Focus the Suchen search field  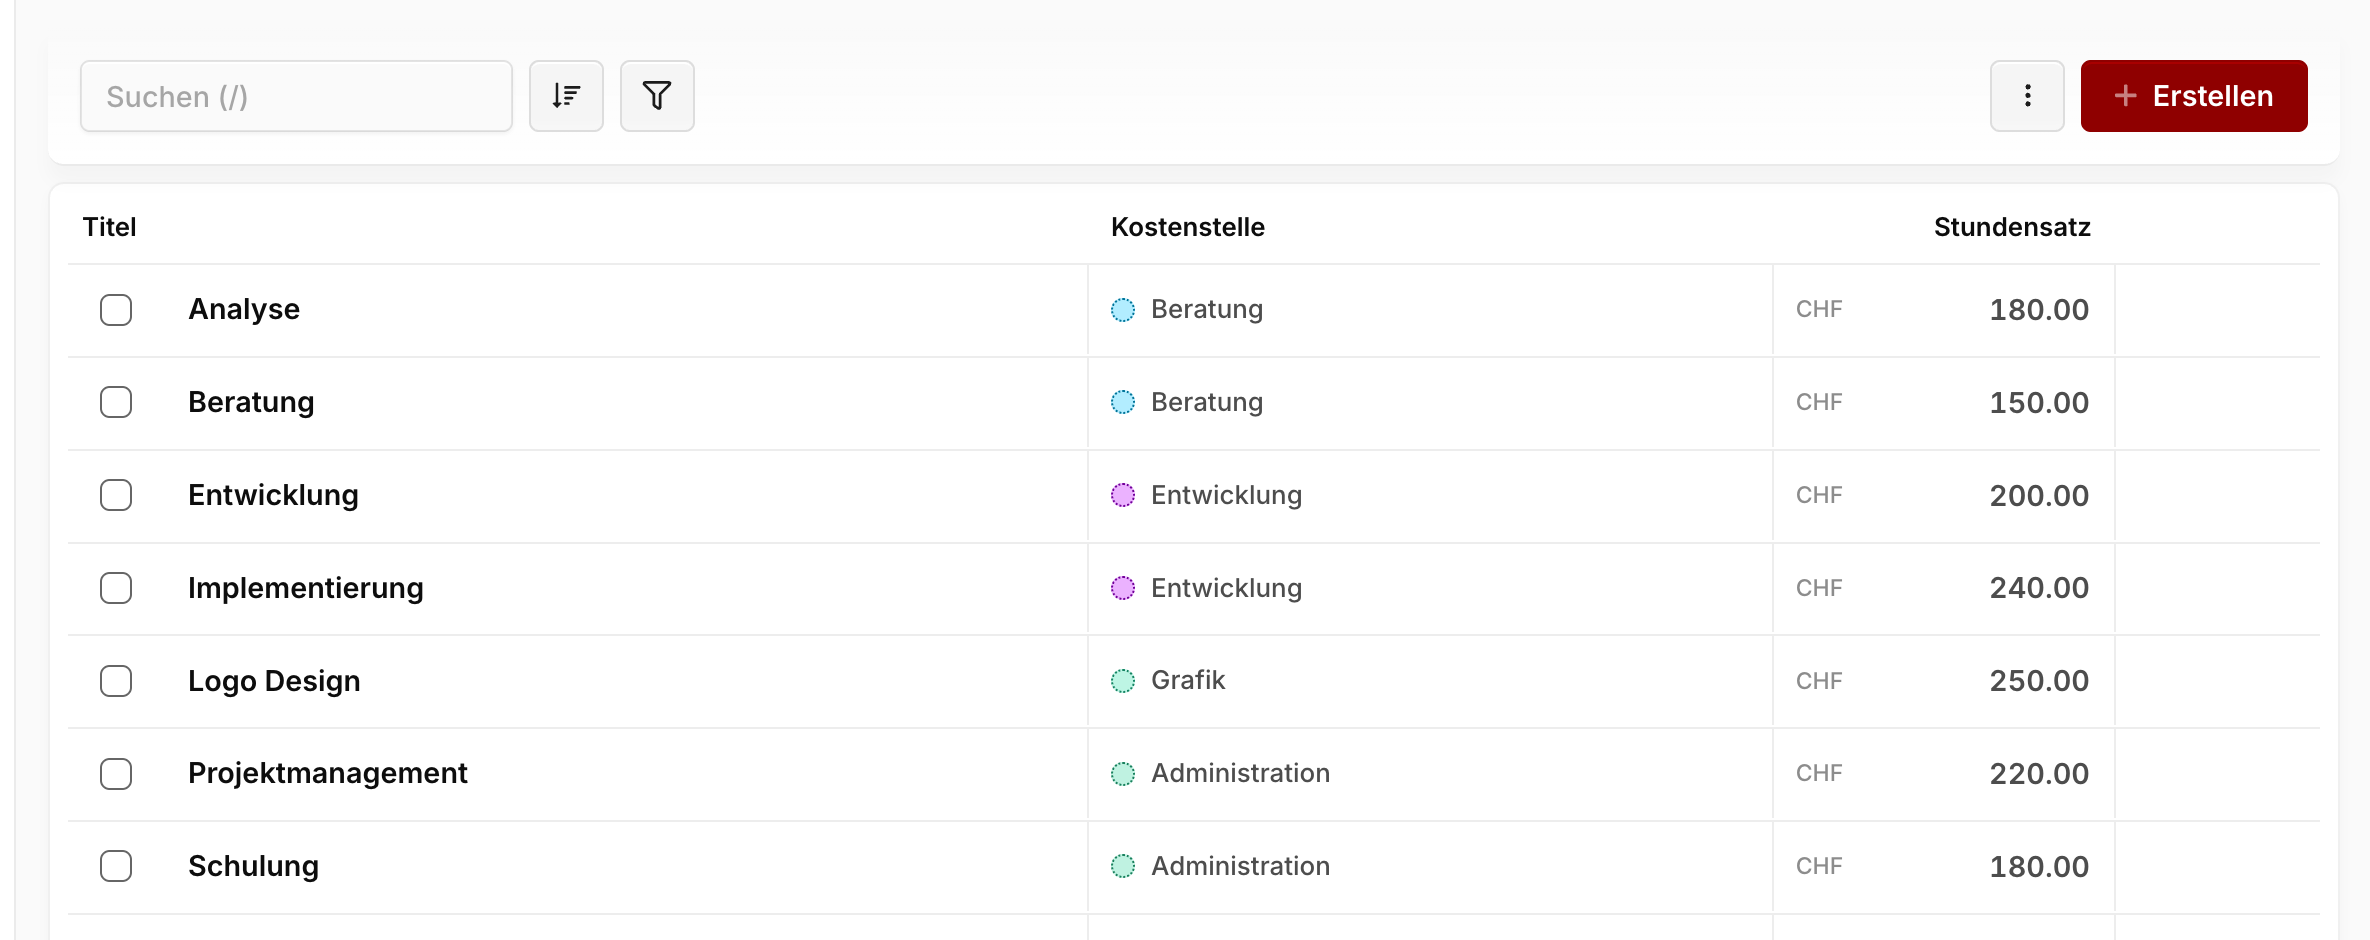coord(296,96)
